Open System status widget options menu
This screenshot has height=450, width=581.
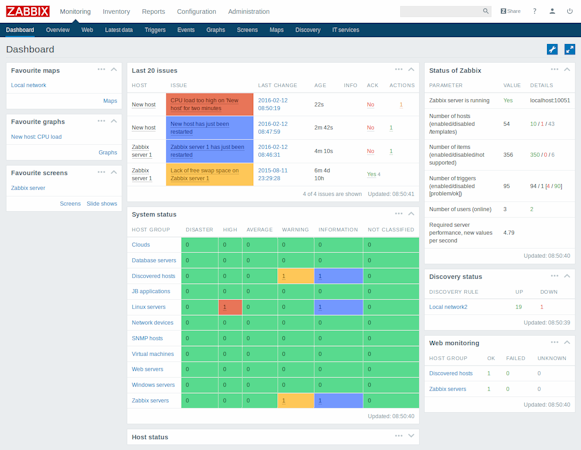click(399, 214)
